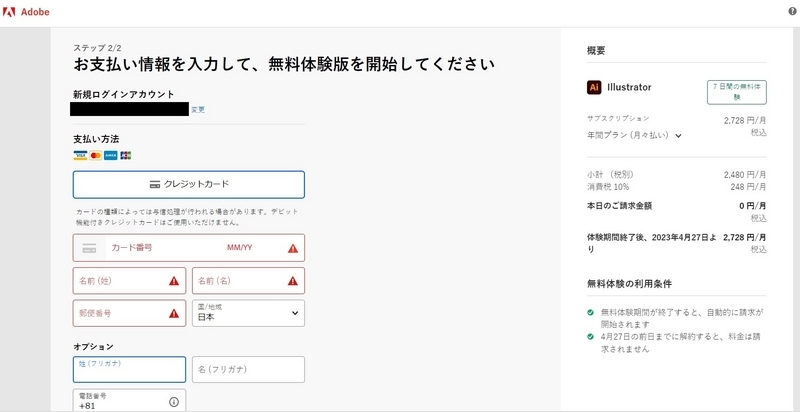Click the オプション section heading
Image resolution: width=800 pixels, height=412 pixels.
(93, 347)
